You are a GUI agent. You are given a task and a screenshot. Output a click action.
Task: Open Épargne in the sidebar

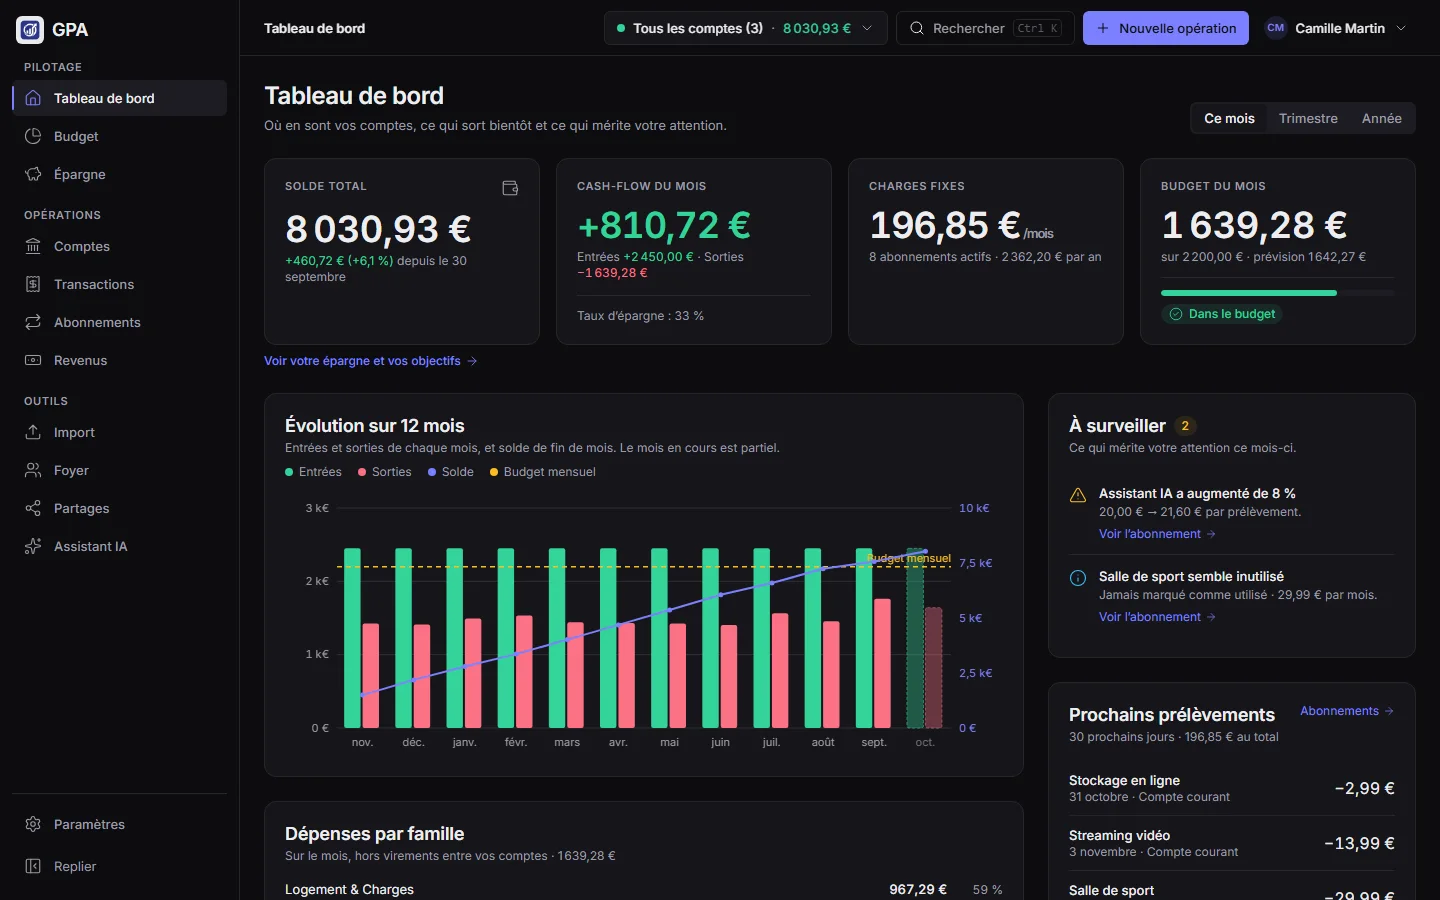[x=119, y=174]
